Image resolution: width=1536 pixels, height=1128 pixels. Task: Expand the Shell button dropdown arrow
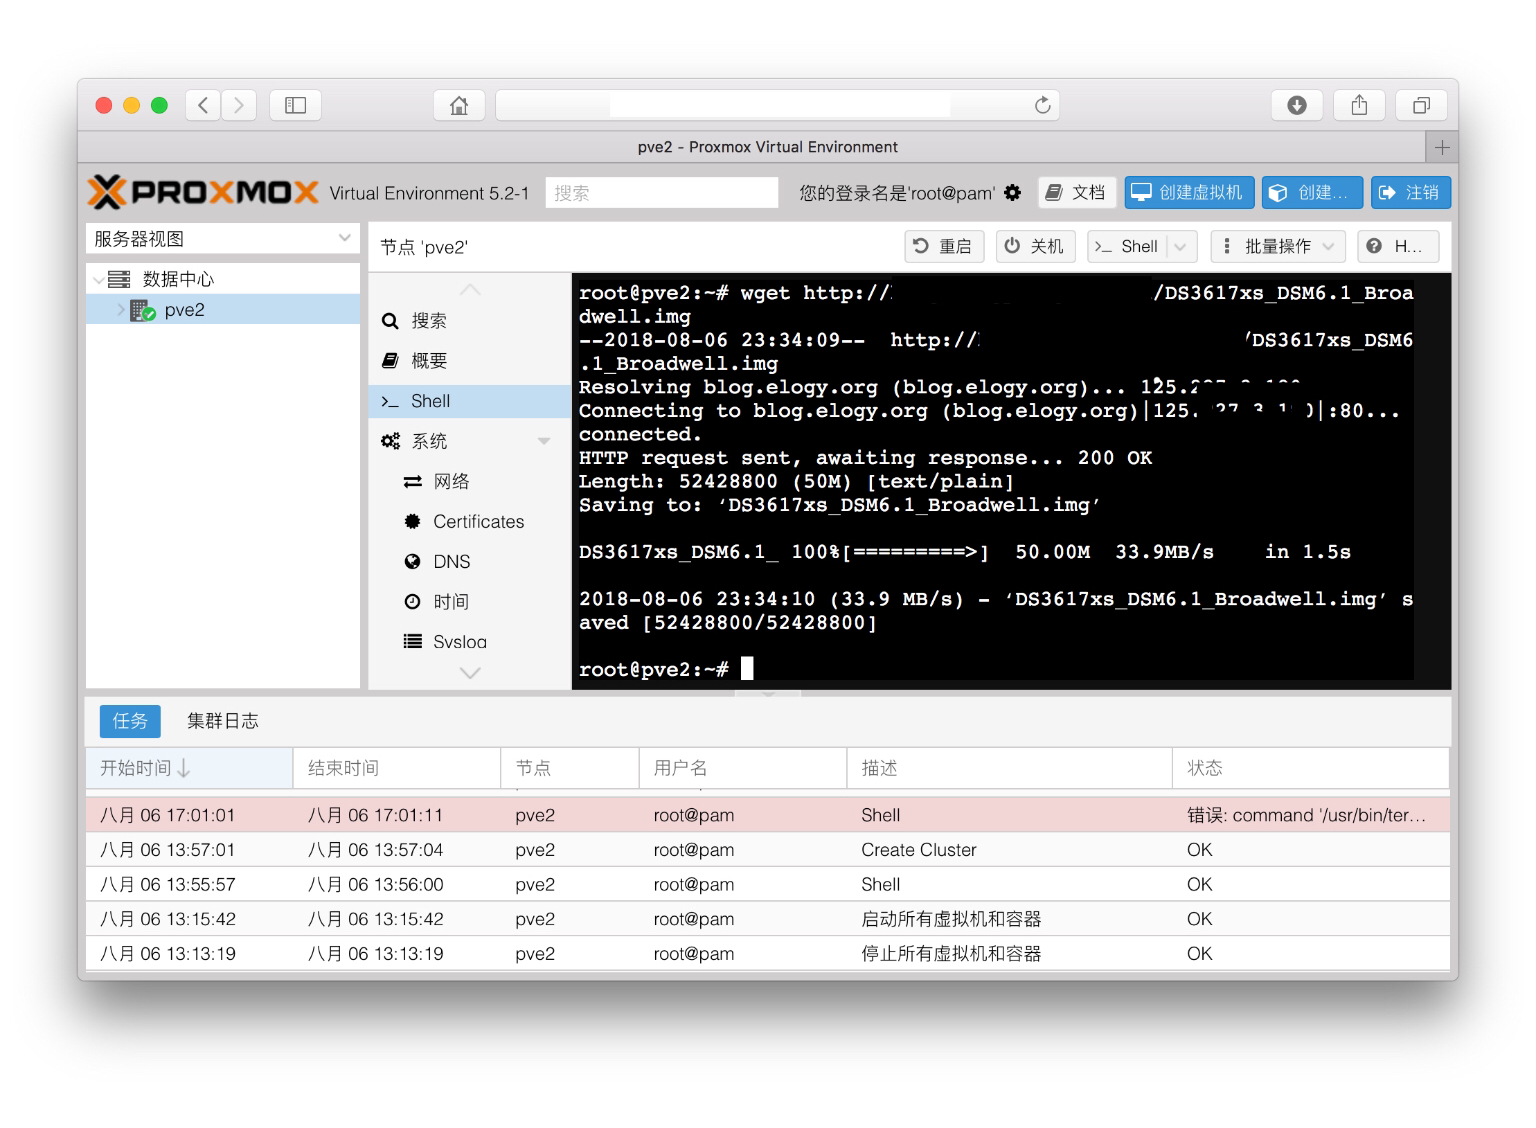tap(1181, 246)
